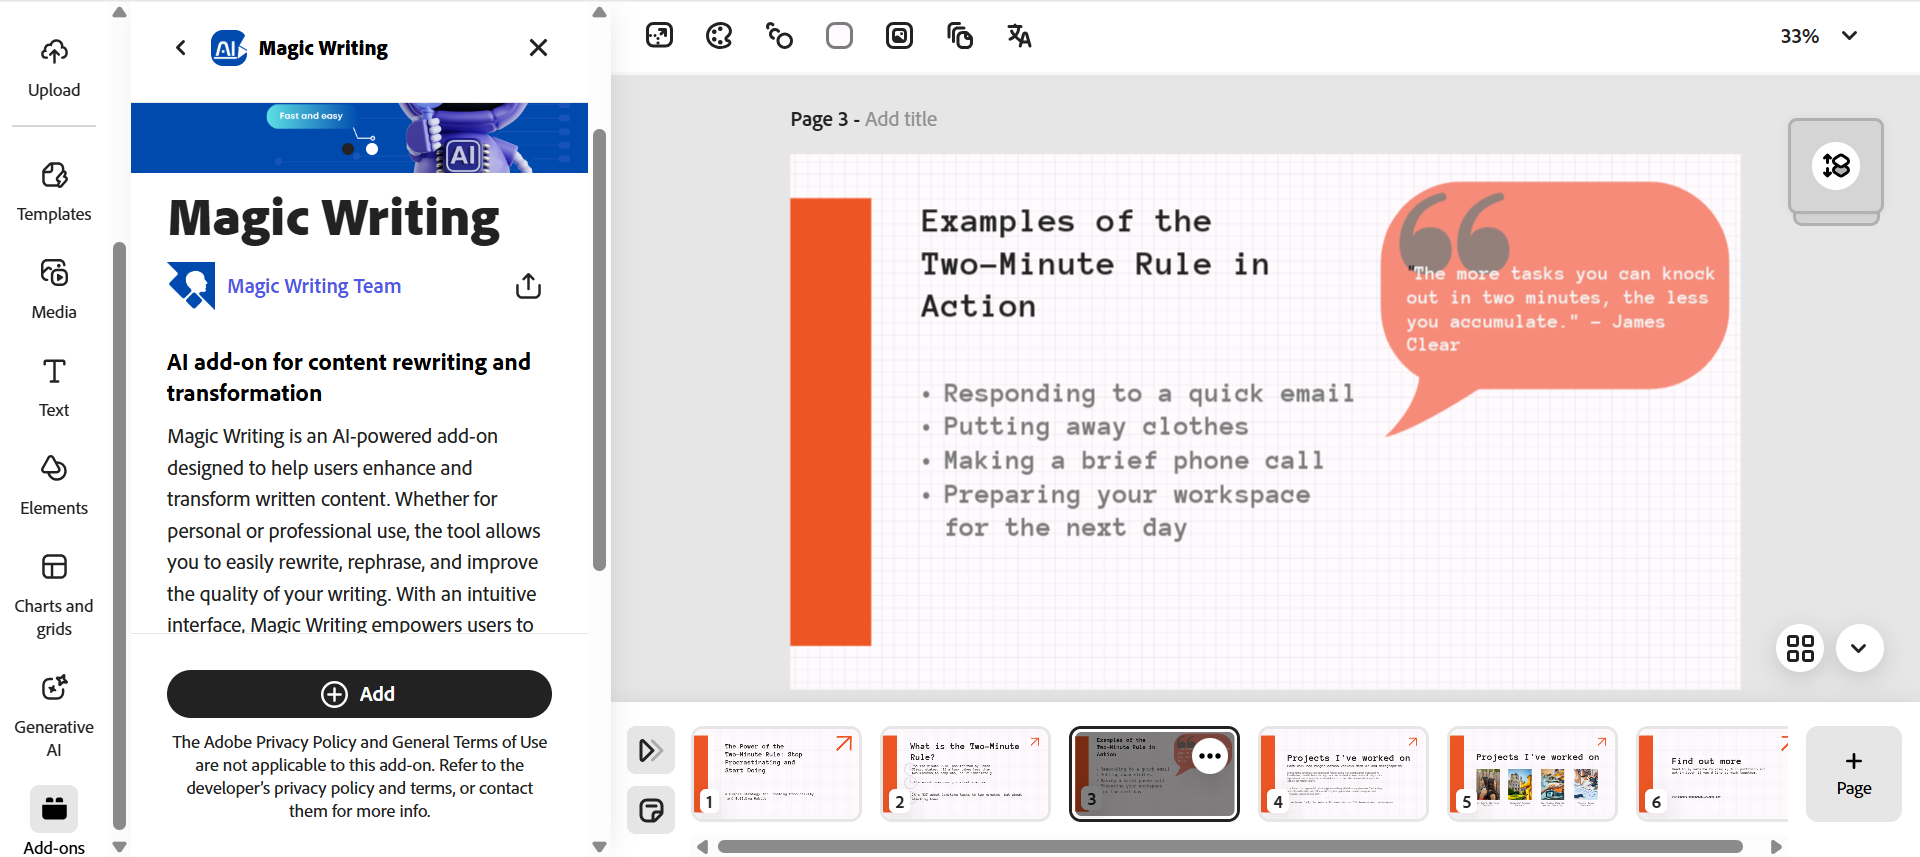This screenshot has height=857, width=1920.
Task: Open the Templates panel
Action: click(x=54, y=192)
